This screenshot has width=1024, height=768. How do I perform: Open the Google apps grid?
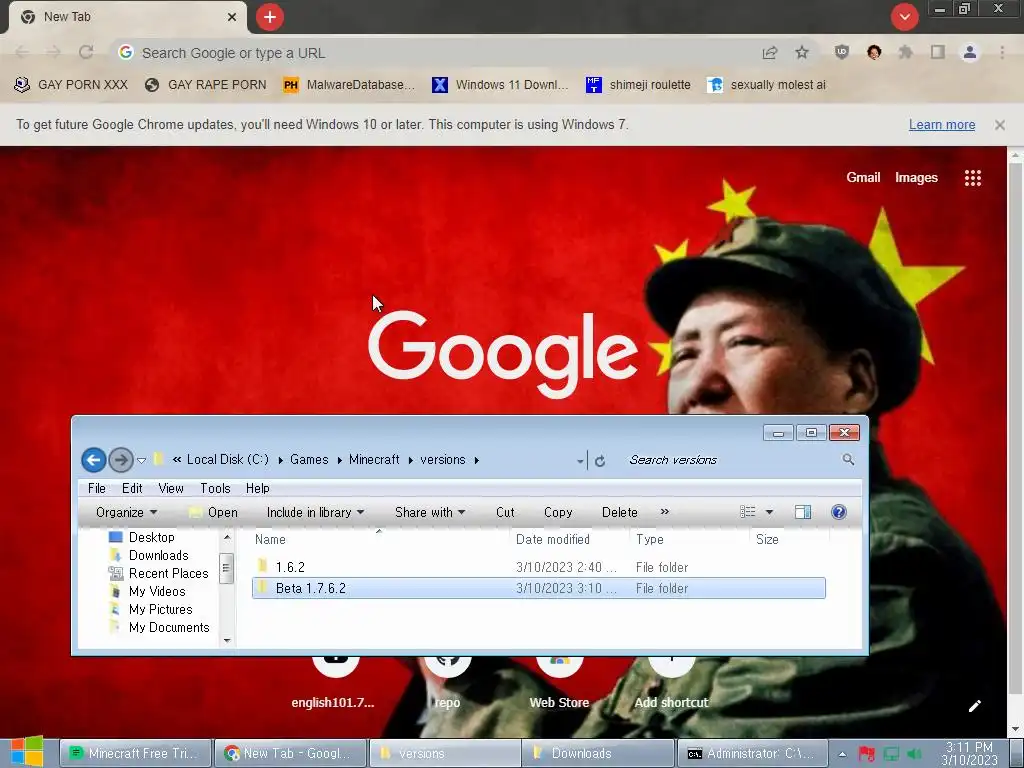click(973, 178)
